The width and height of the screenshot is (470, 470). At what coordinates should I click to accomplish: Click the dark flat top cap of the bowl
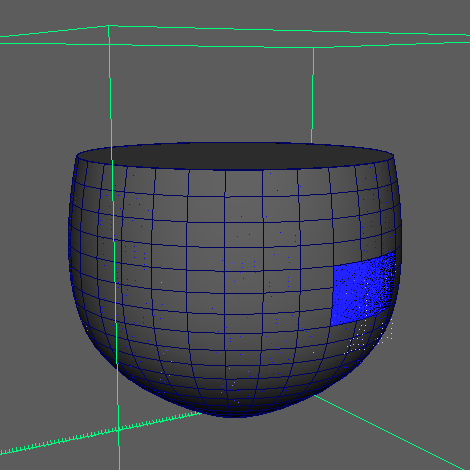click(x=235, y=156)
